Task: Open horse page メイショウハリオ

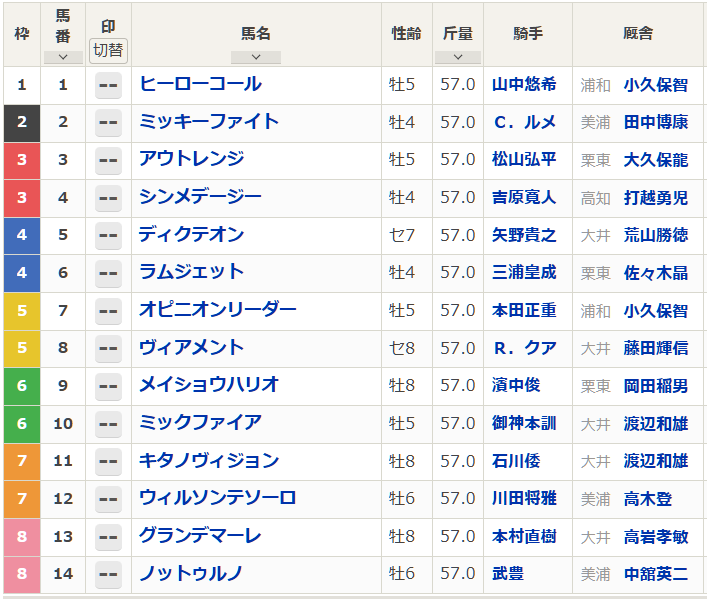Action: point(209,385)
